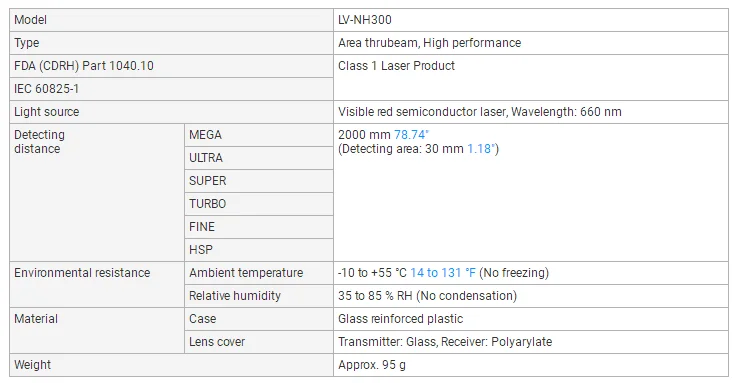This screenshot has height=383, width=741.
Task: Click the blue 14 to 131 °F value
Action: [443, 273]
